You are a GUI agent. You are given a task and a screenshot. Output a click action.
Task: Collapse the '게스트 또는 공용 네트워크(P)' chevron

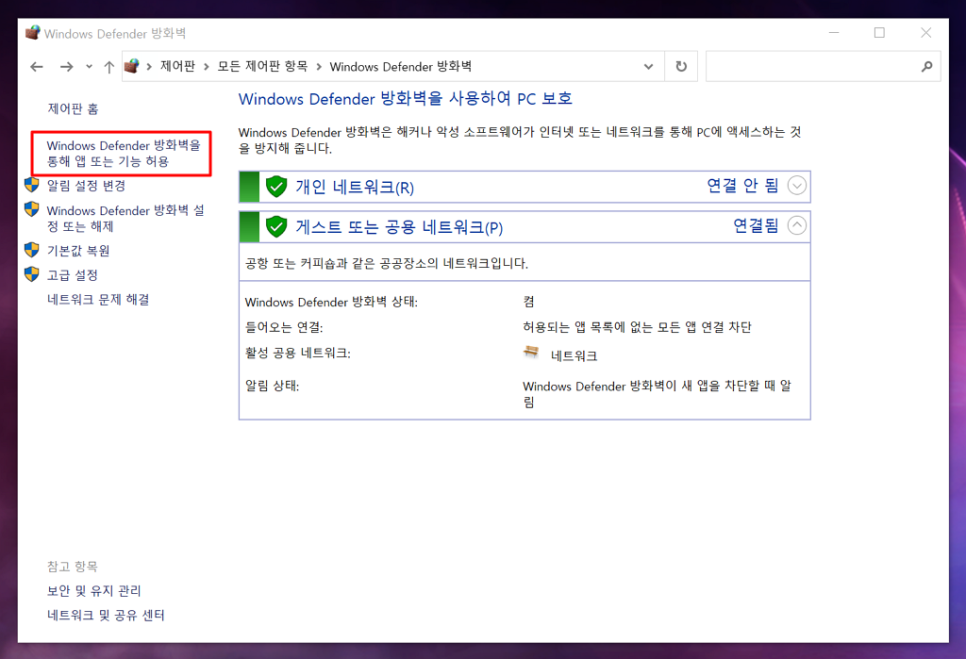797,225
